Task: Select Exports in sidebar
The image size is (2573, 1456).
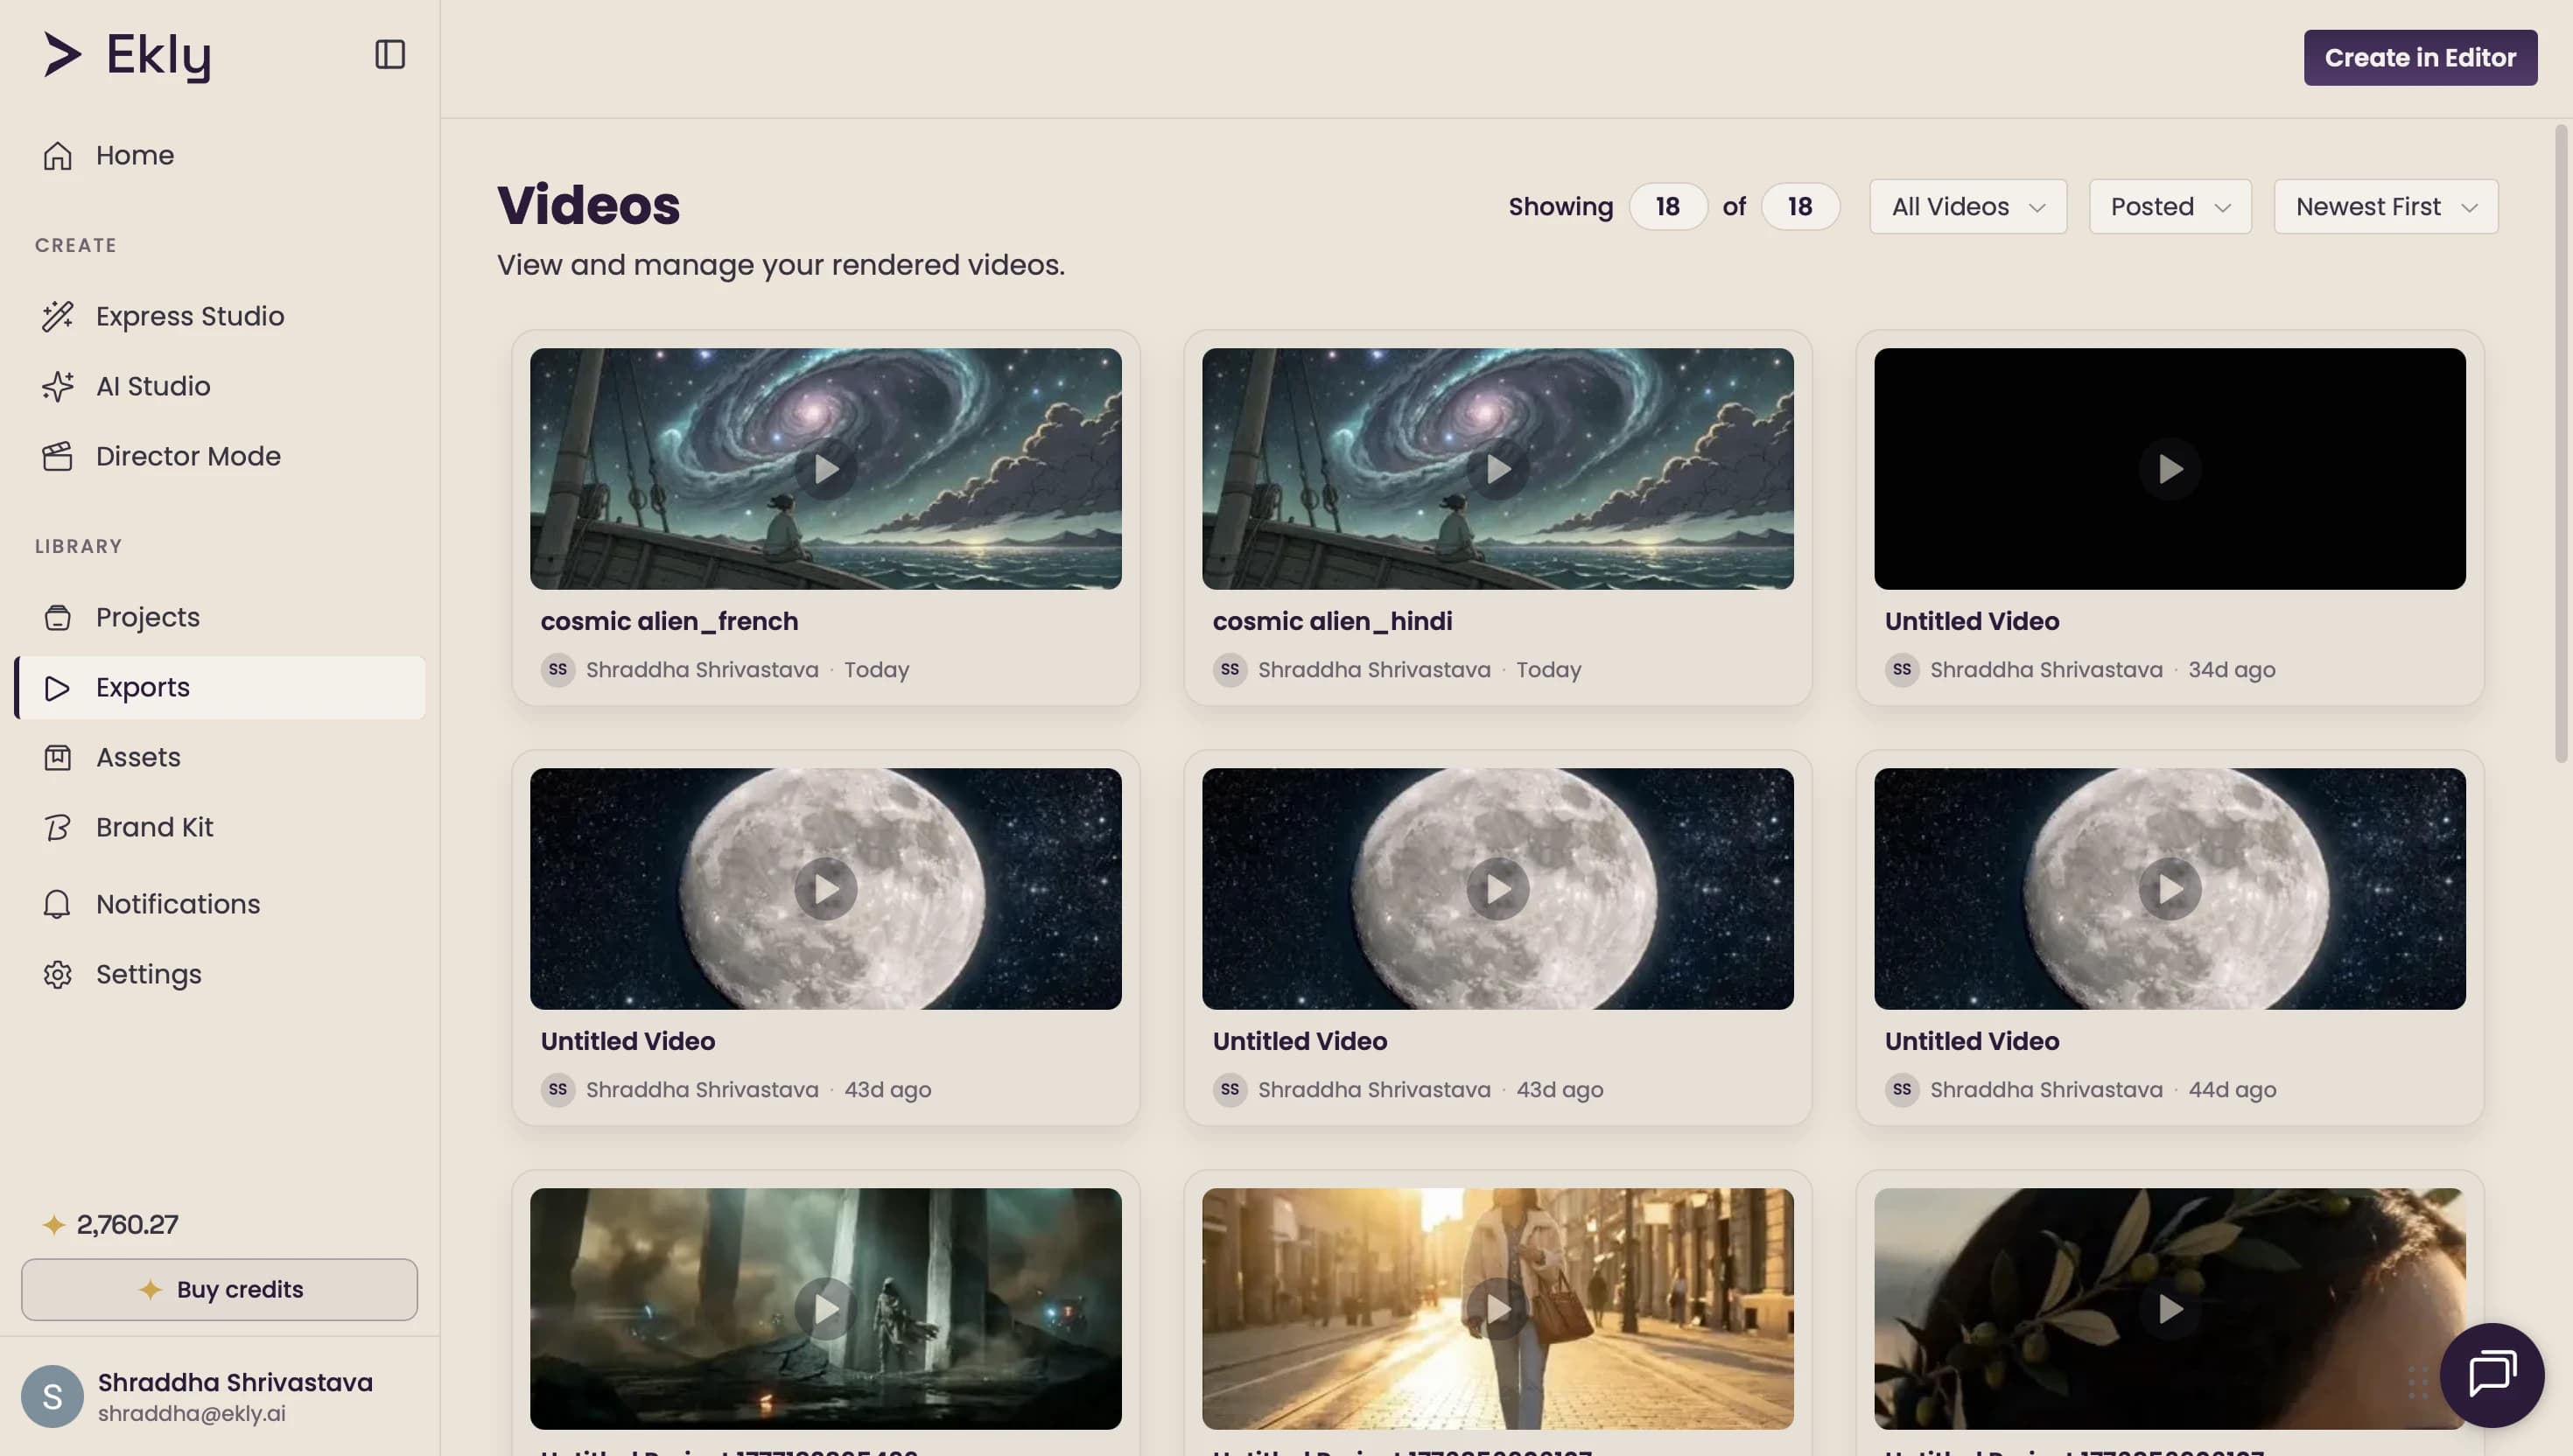Action: (220, 687)
